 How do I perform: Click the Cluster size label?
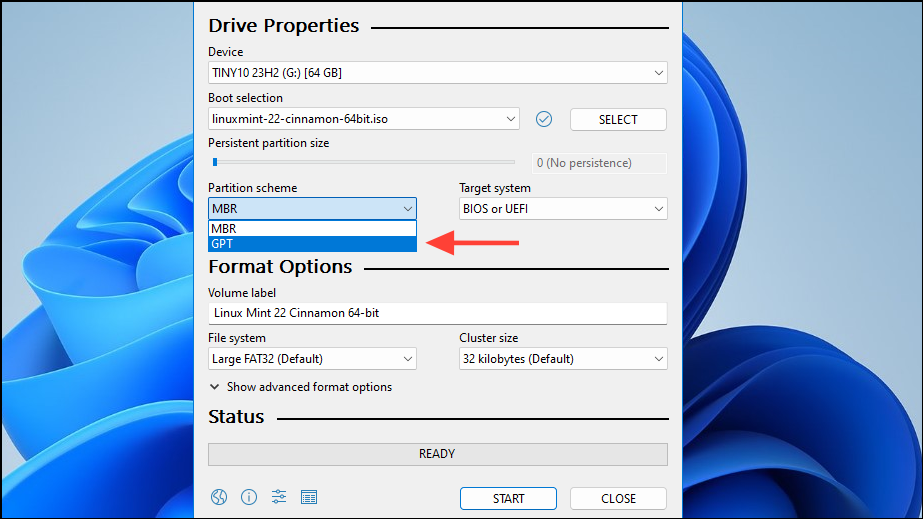489,338
